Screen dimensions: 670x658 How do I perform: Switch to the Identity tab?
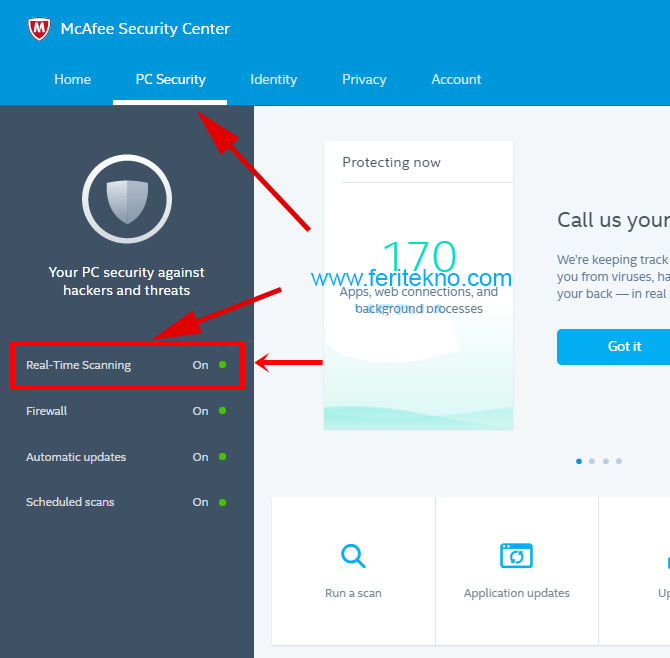(x=273, y=79)
